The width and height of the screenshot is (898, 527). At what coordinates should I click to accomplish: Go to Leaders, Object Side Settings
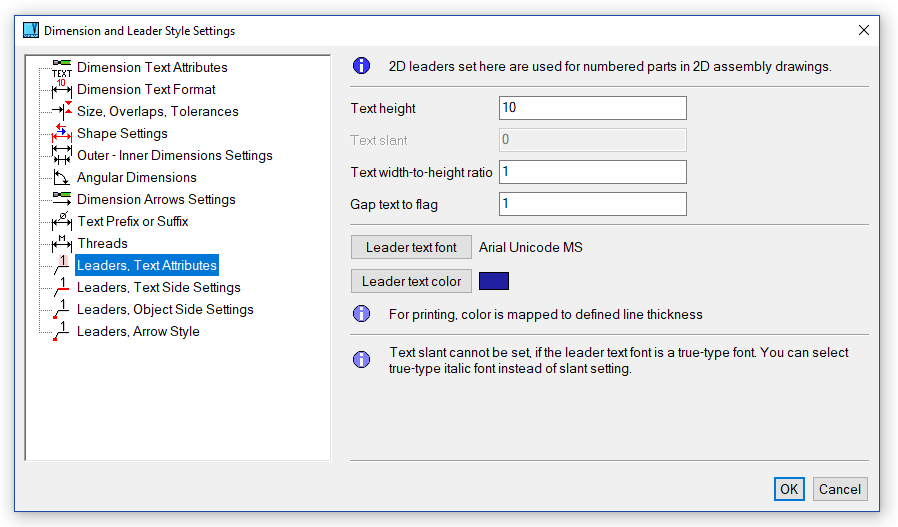(165, 310)
